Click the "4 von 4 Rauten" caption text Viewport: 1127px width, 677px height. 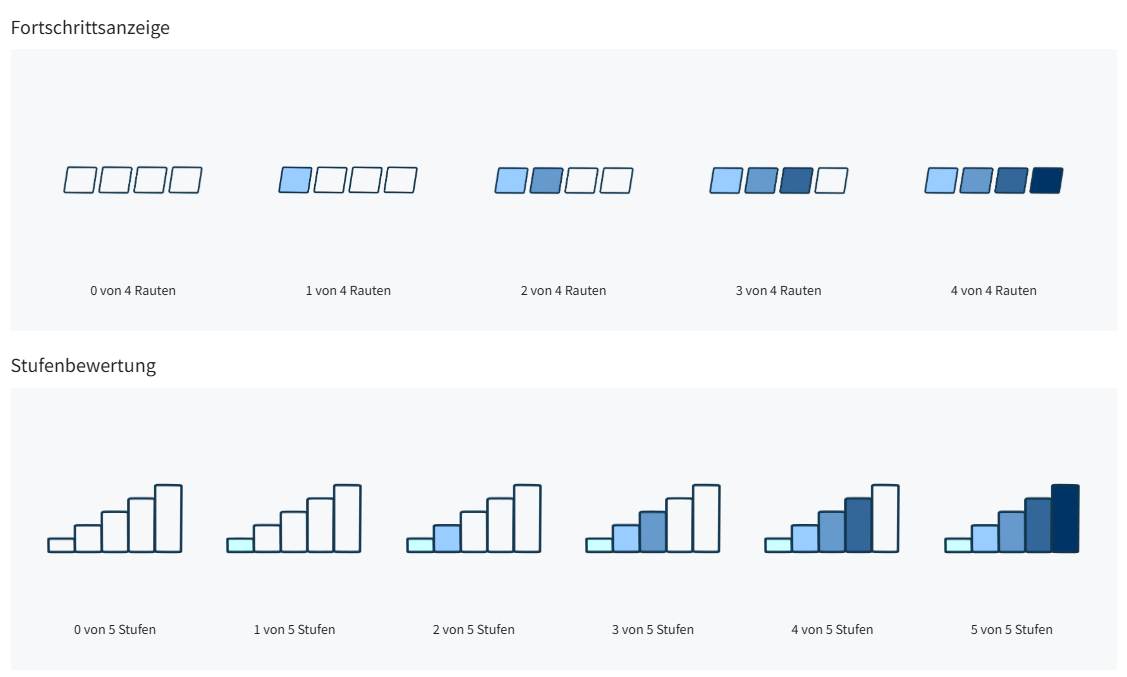(x=994, y=291)
